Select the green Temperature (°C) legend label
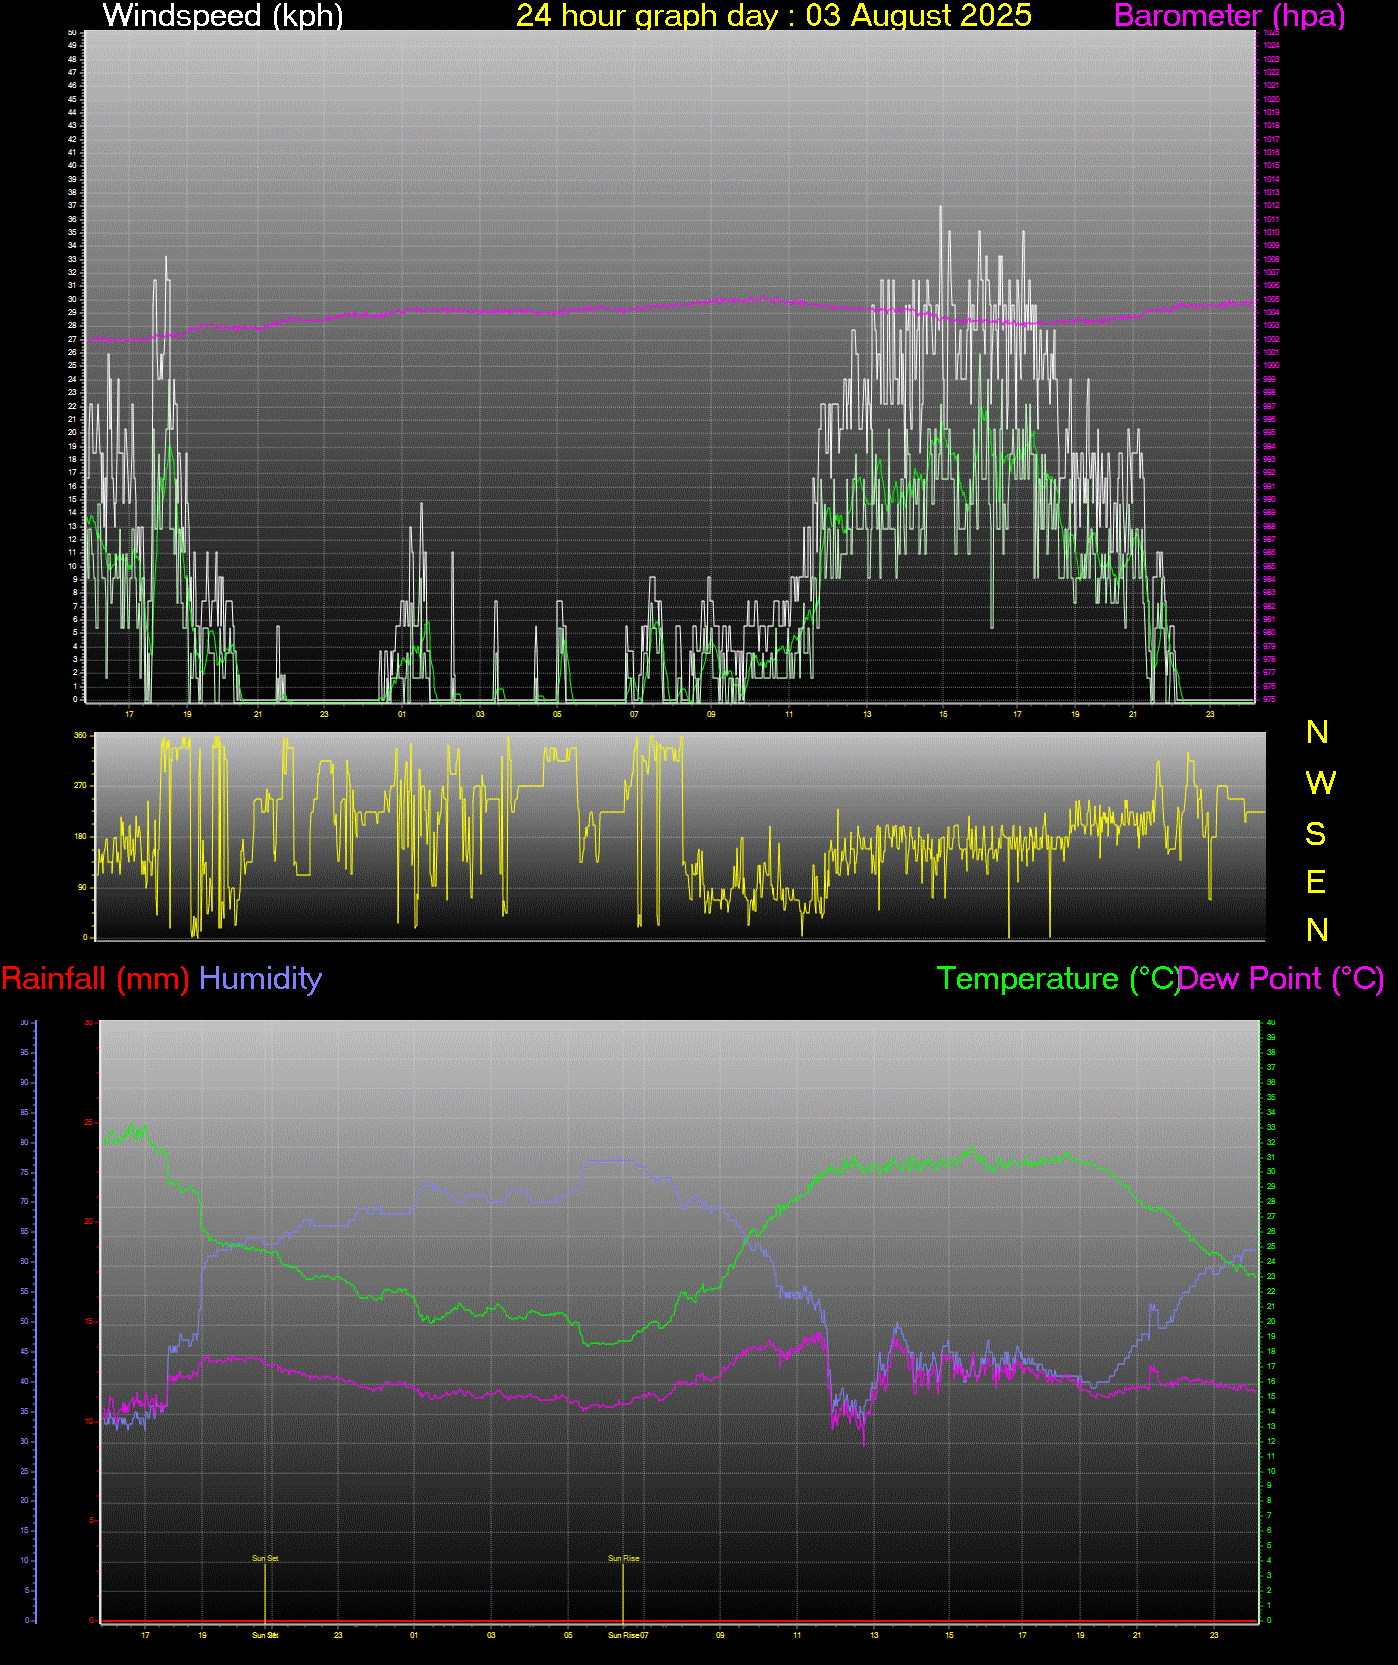This screenshot has height=1665, width=1398. point(1057,978)
